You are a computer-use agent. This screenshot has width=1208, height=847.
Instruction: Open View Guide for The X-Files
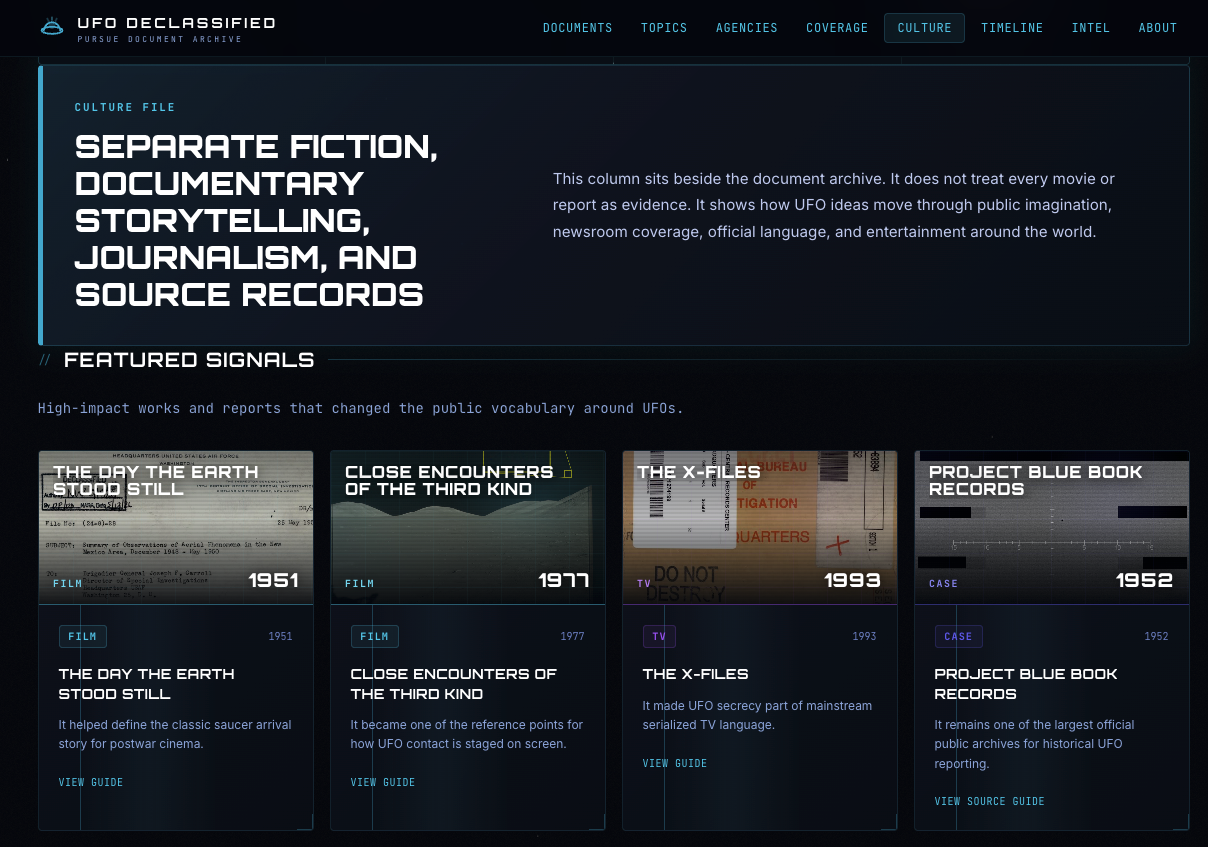(x=675, y=763)
